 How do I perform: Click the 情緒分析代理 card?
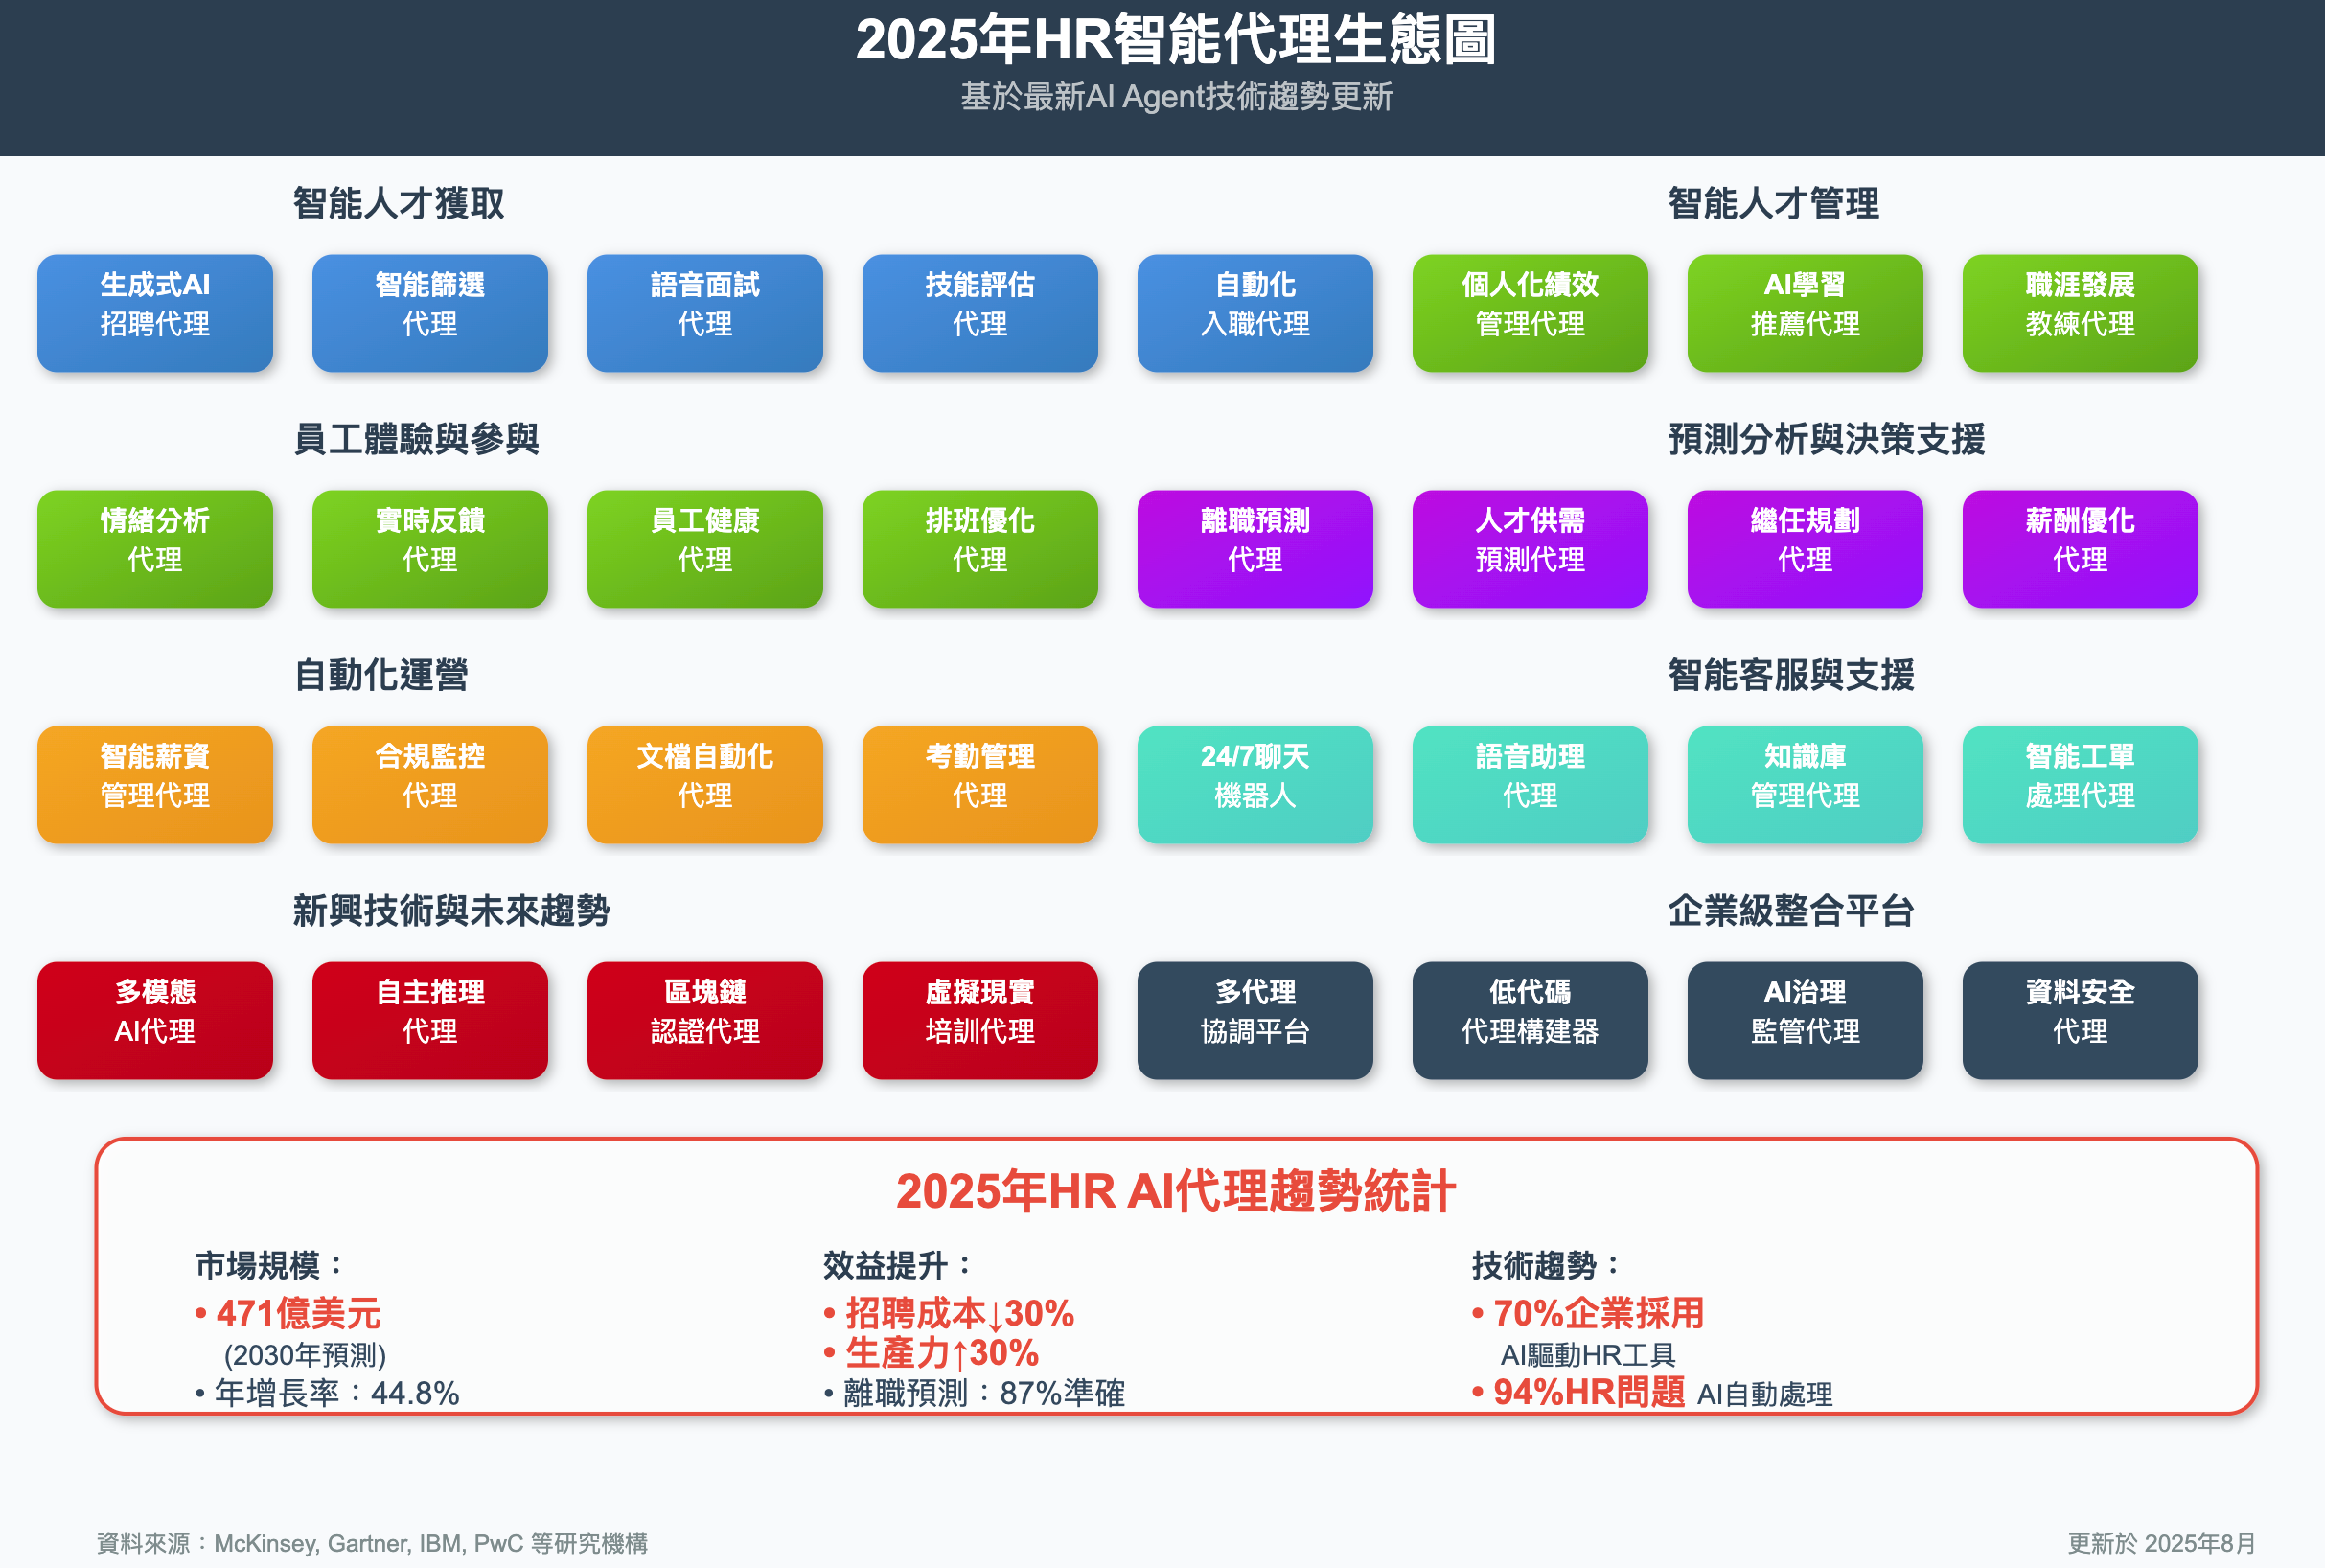tap(155, 549)
